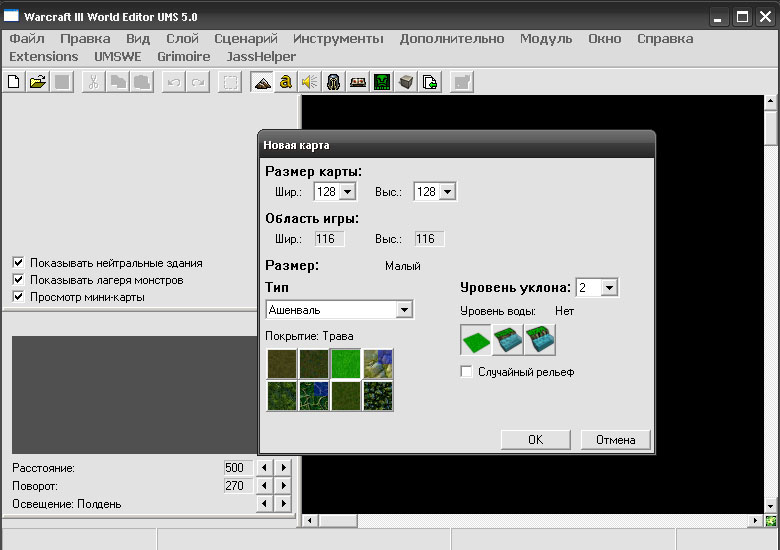Screen dimensions: 780x550
Task: Open the Sound editor speaker icon
Action: (309, 82)
